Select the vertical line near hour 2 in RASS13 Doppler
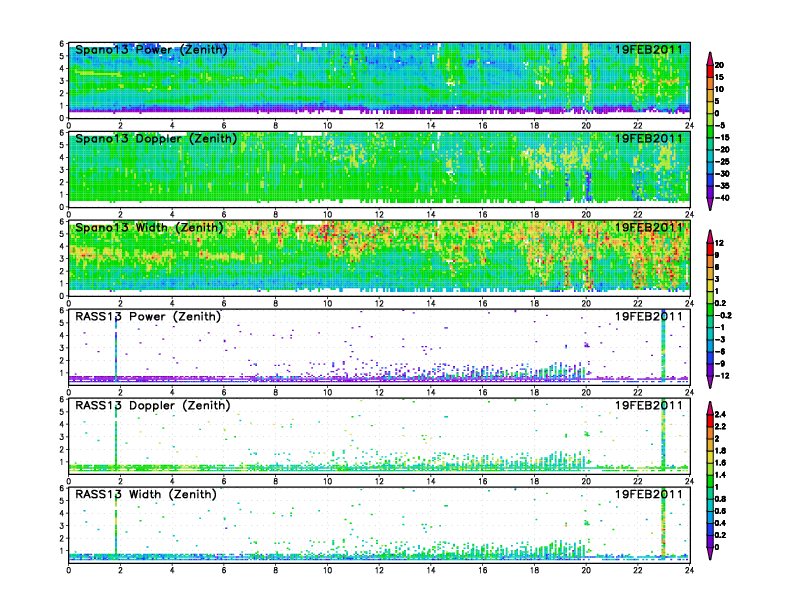This screenshot has height=612, width=792. tap(117, 435)
